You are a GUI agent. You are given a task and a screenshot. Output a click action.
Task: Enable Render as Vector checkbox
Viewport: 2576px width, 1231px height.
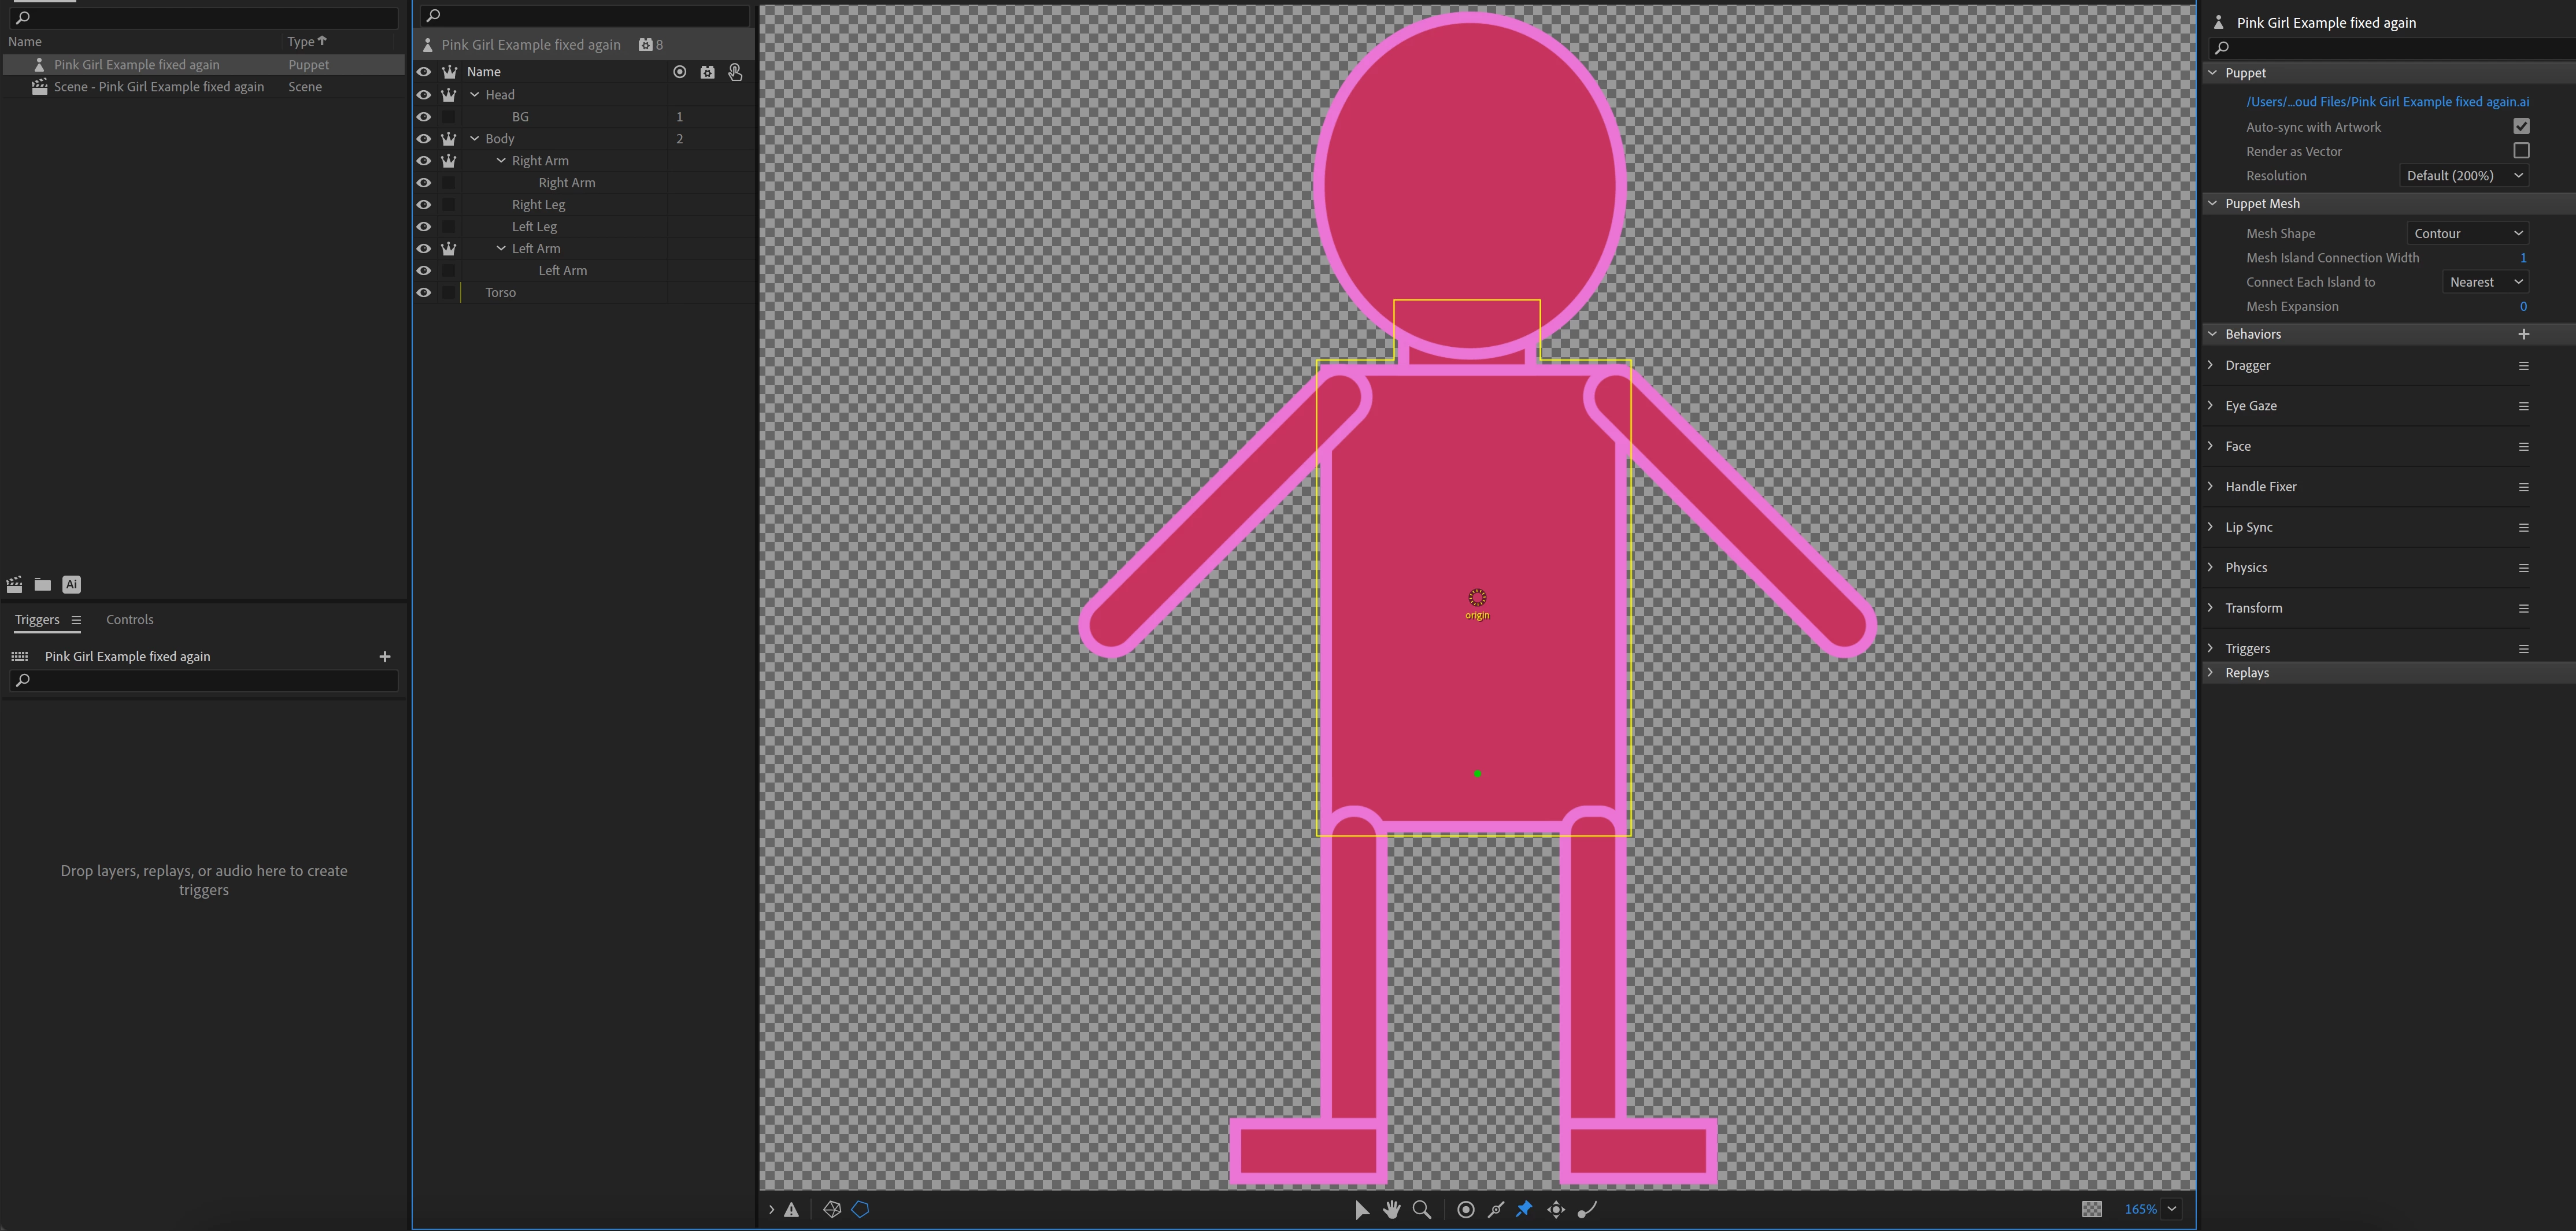click(x=2521, y=151)
